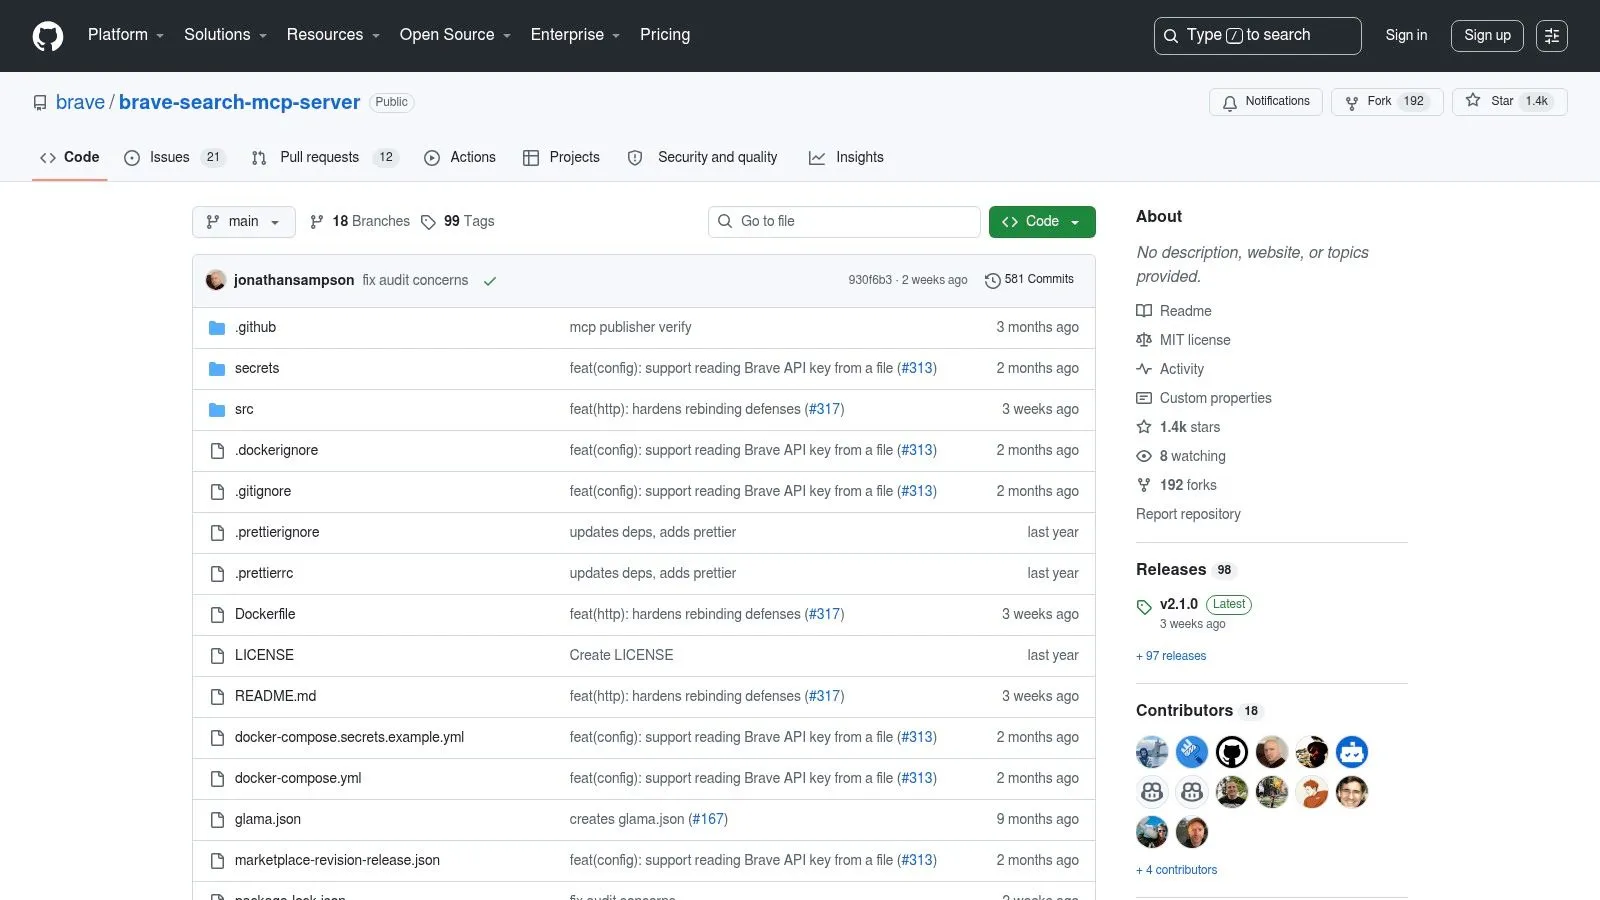Open commit 930f6b3 hash link
Screen dimensions: 1600x900
pyautogui.click(x=870, y=280)
